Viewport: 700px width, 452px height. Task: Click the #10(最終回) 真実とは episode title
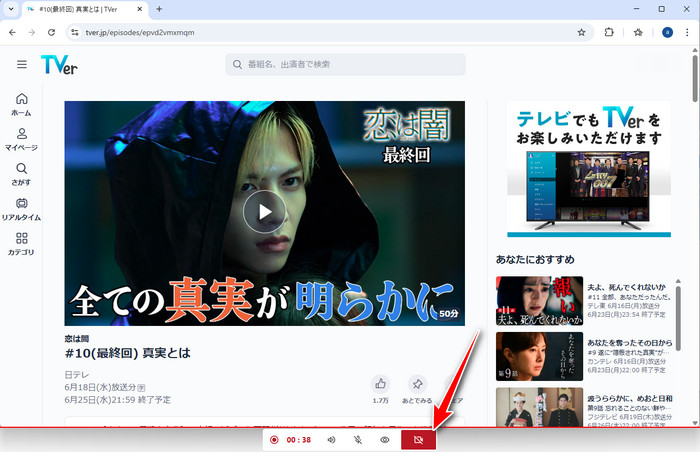(128, 353)
